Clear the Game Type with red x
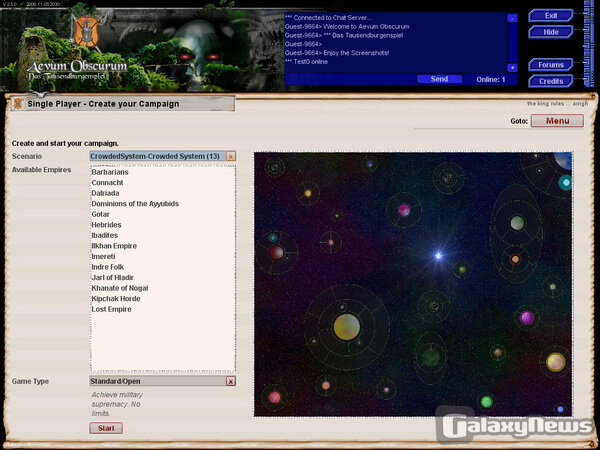 point(231,381)
